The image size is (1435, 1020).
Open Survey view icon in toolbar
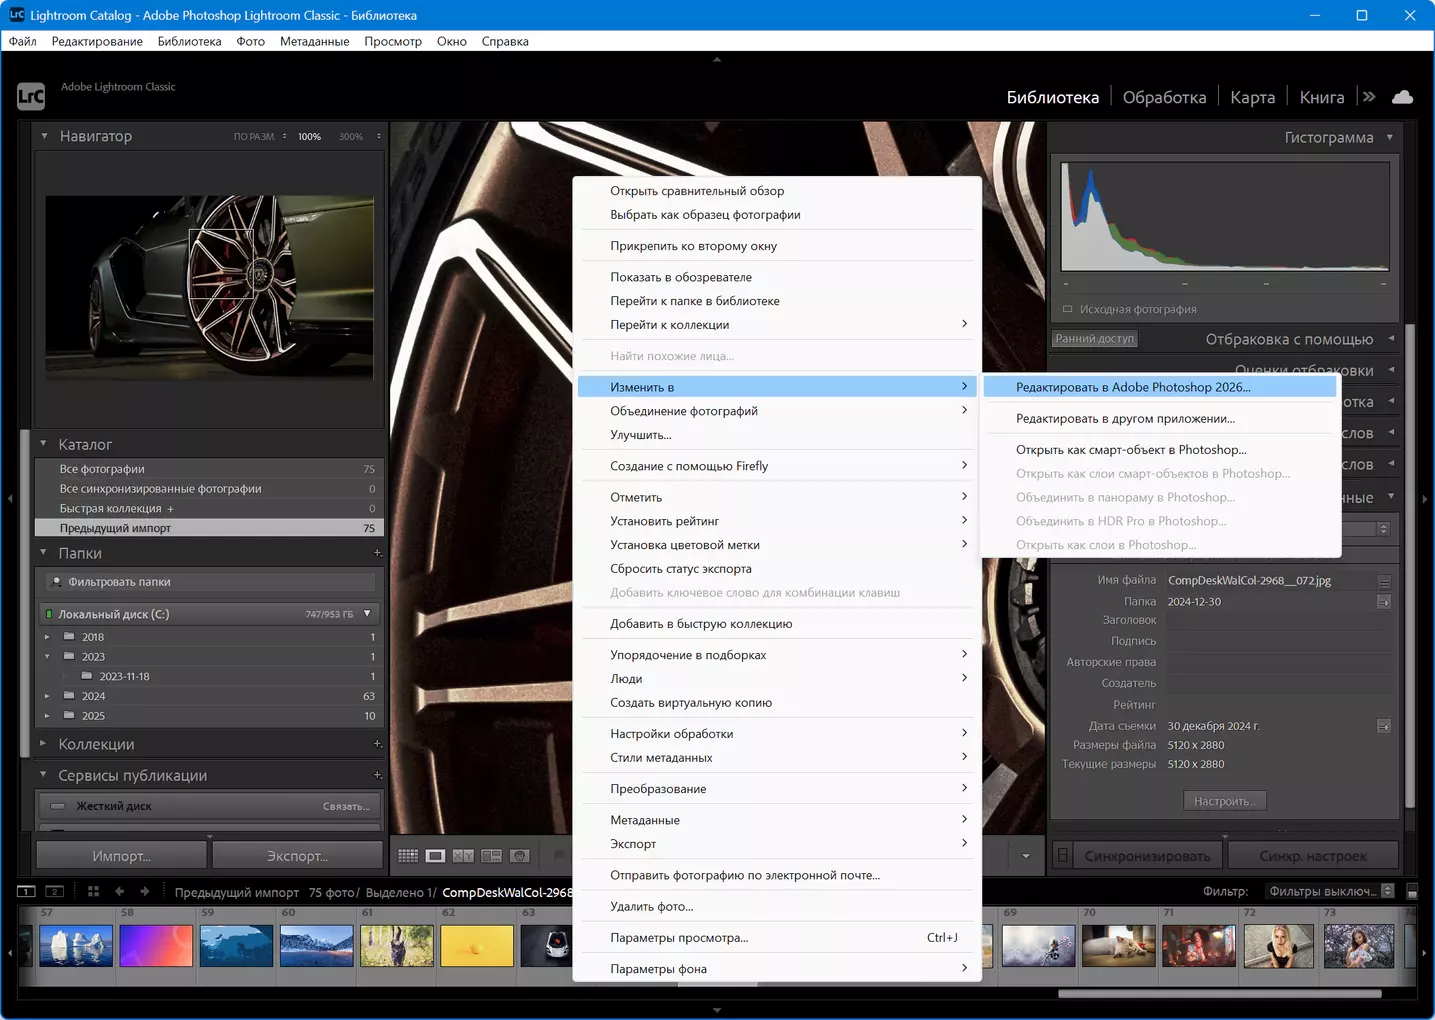[x=491, y=856]
